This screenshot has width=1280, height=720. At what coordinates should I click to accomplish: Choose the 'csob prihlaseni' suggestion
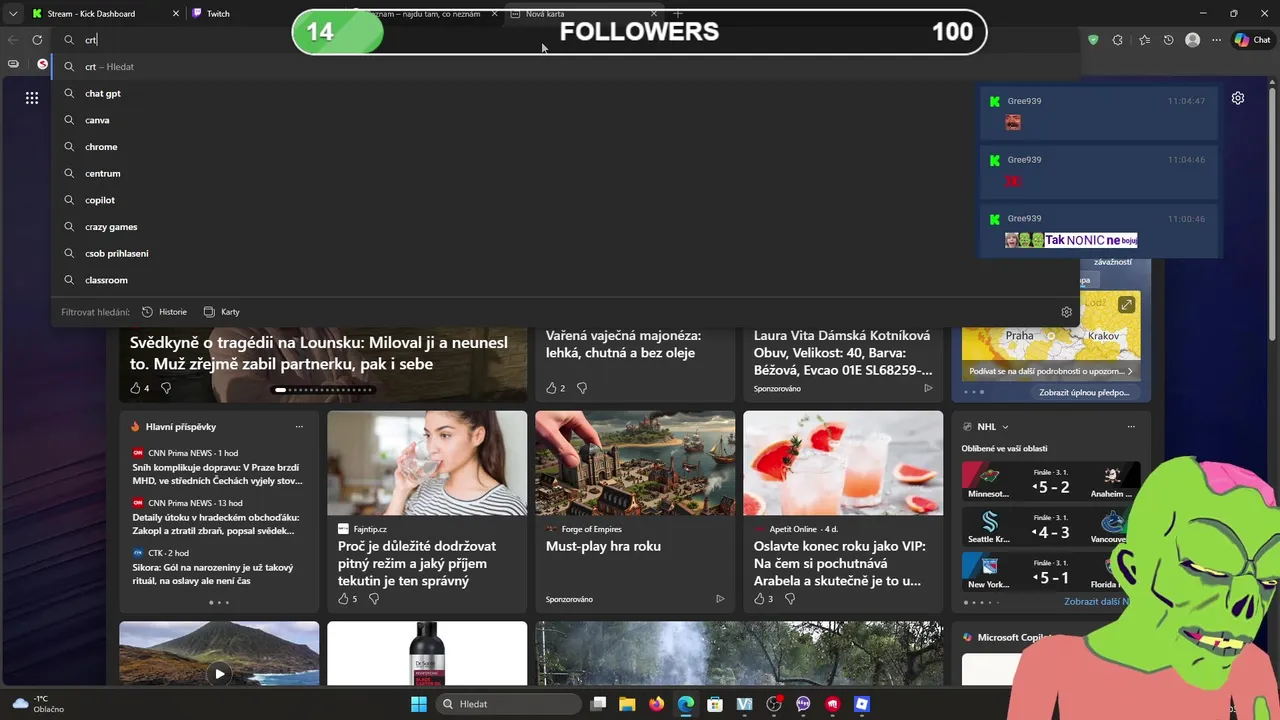566,253
